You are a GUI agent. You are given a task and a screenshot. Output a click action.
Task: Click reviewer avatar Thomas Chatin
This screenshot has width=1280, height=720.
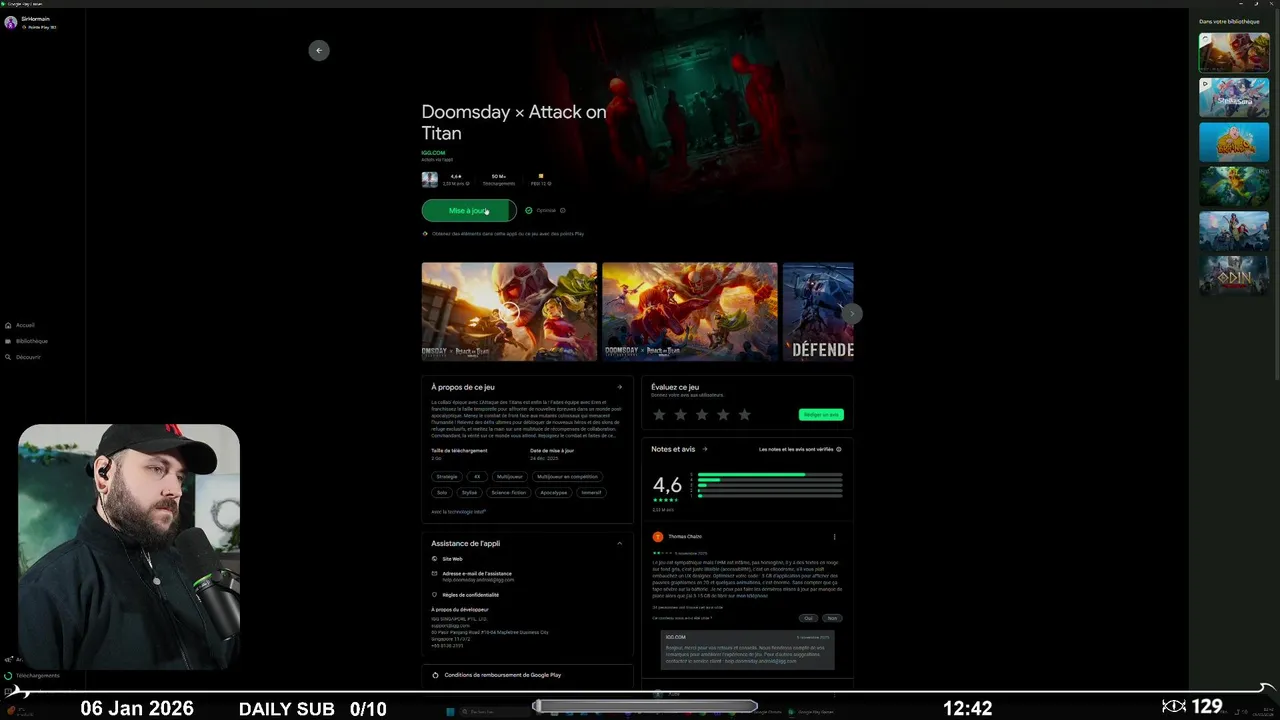[658, 537]
